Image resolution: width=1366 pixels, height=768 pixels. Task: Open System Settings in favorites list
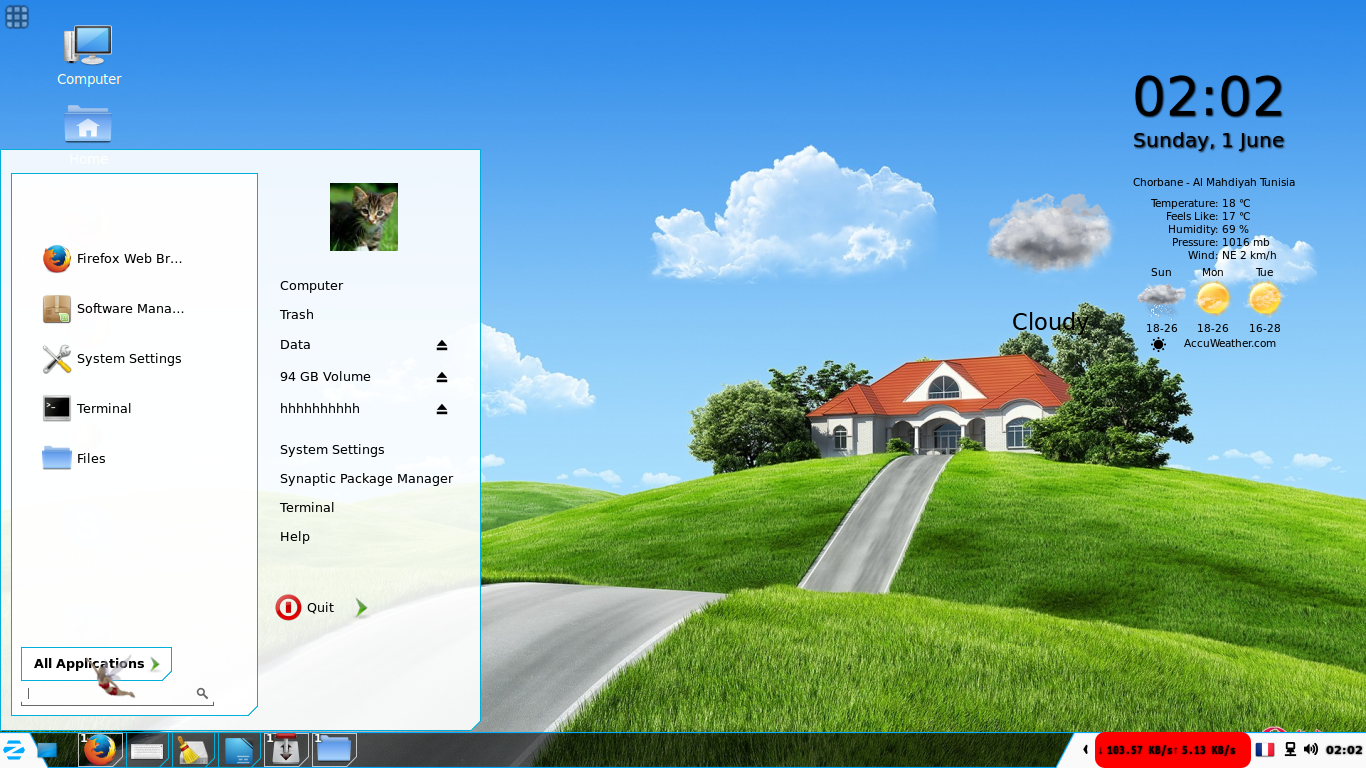pos(112,359)
